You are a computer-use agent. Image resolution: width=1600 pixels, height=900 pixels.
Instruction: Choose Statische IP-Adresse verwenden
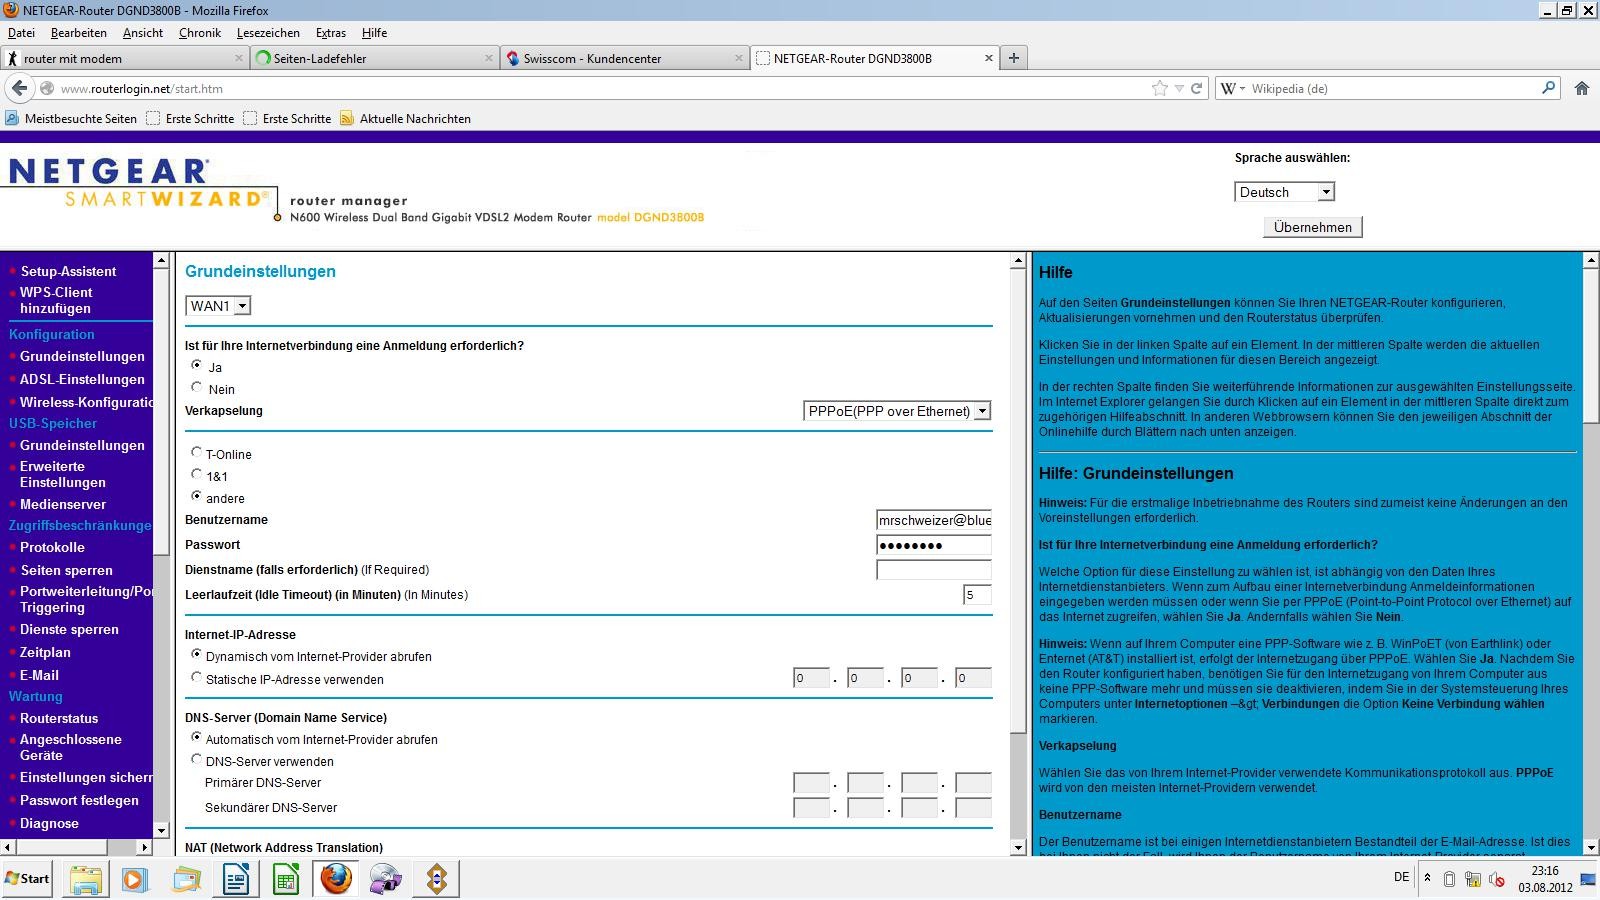197,678
